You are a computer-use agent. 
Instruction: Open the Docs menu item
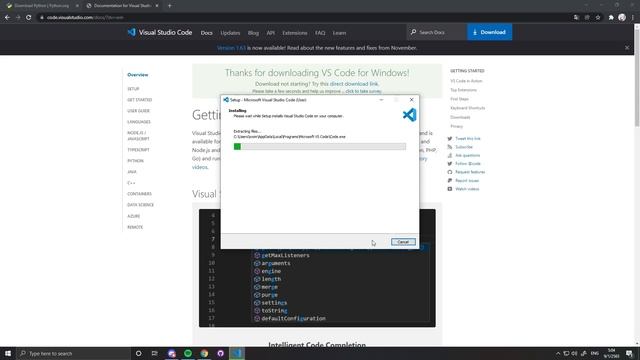pyautogui.click(x=207, y=33)
